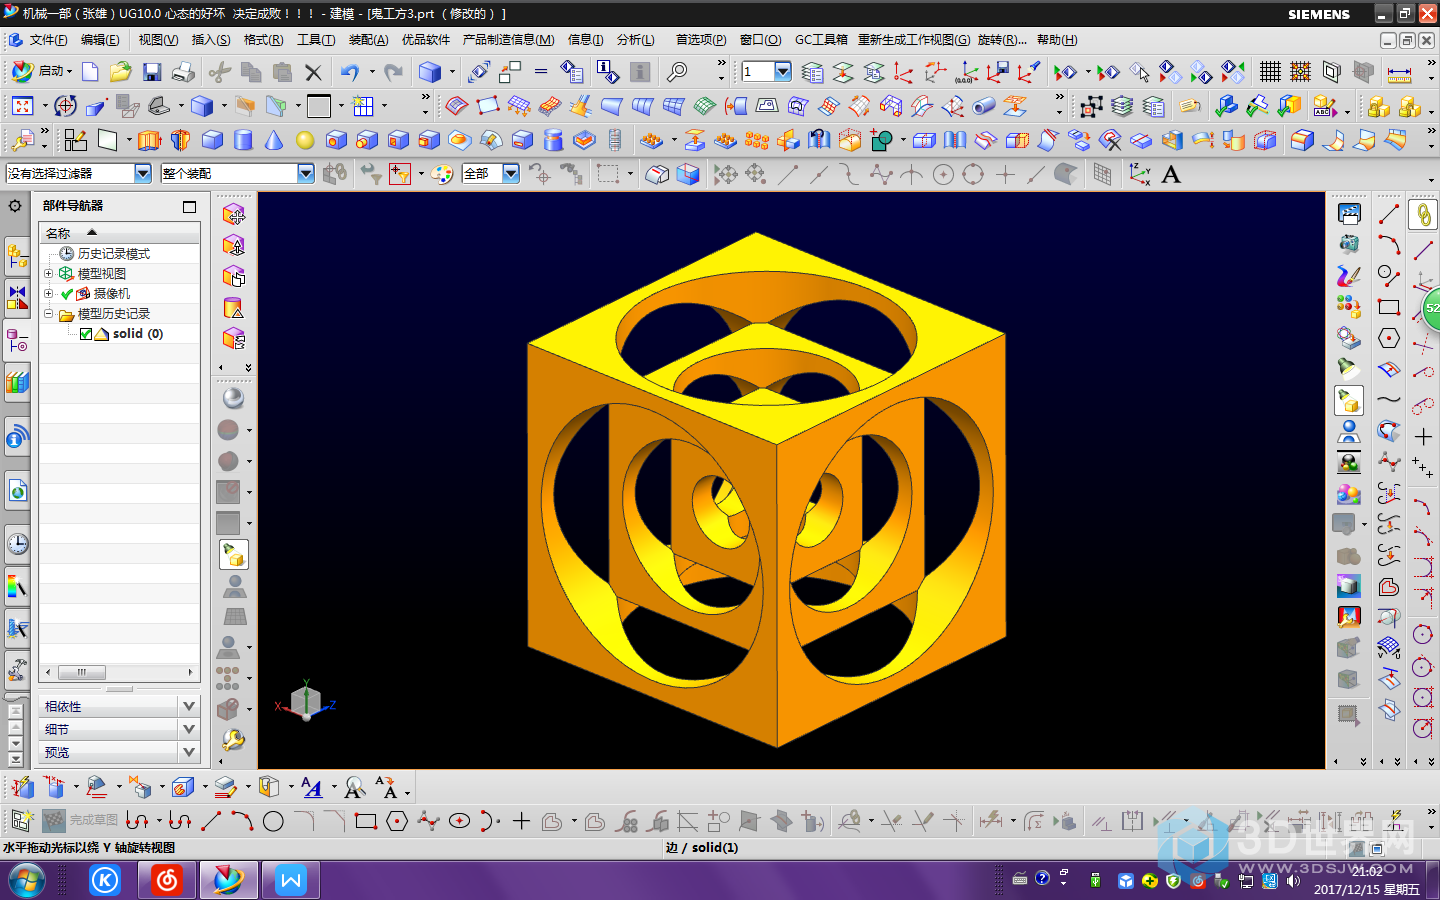Screen dimensions: 1440x900
Task: Click the hexagon polygon tool in right toolbar
Action: pyautogui.click(x=1388, y=338)
